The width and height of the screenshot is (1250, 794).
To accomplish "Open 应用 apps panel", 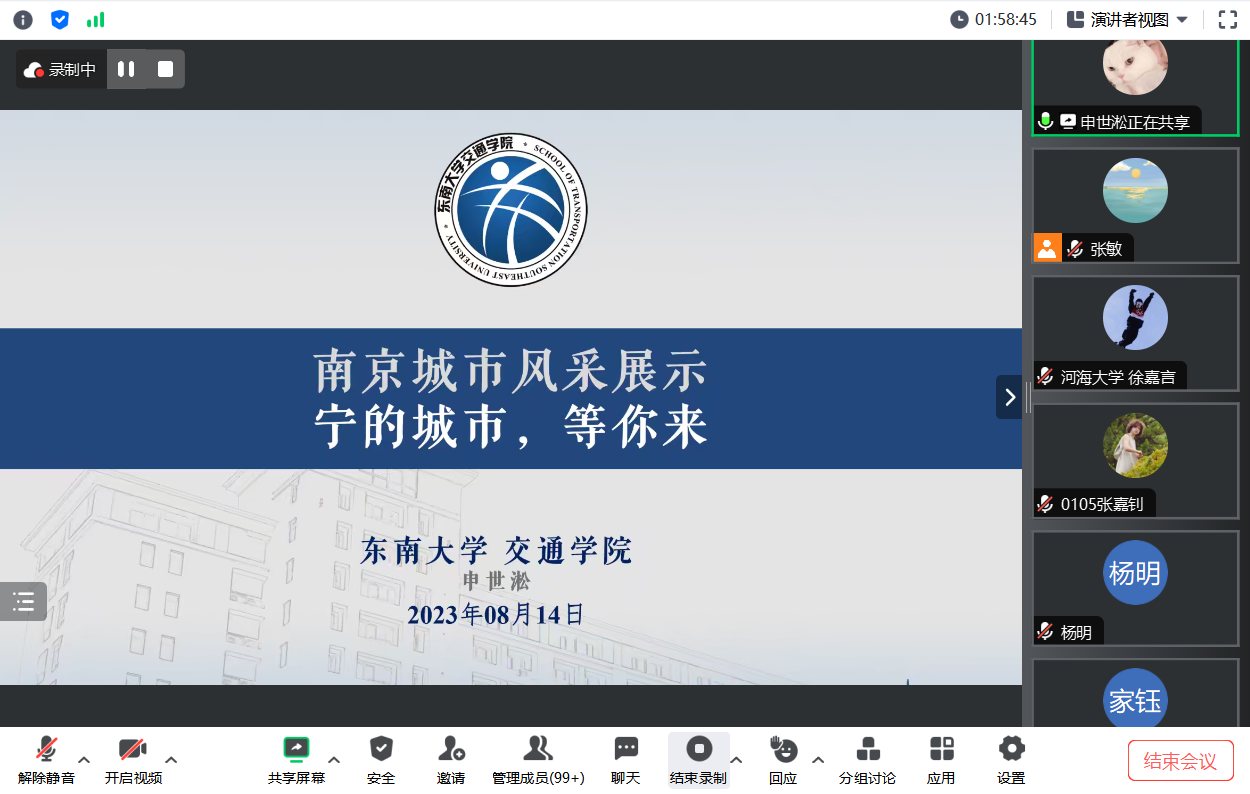I will pyautogui.click(x=941, y=761).
